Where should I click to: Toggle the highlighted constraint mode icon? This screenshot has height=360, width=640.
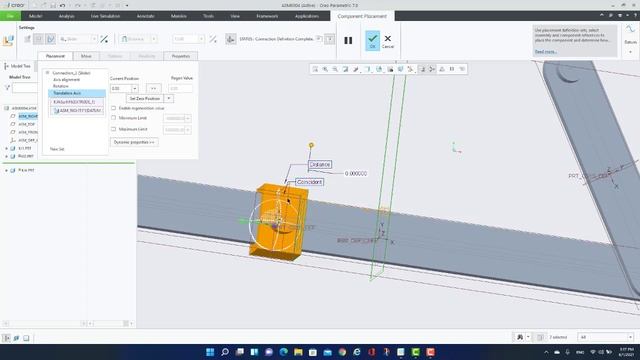(x=50, y=39)
